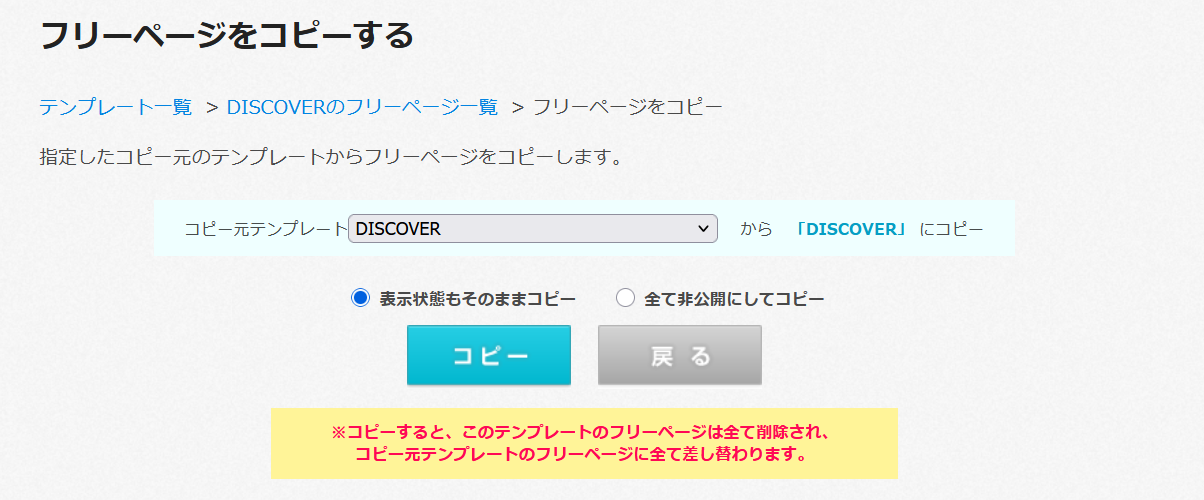
Task: Click the yellow warning notice box
Action: (584, 443)
